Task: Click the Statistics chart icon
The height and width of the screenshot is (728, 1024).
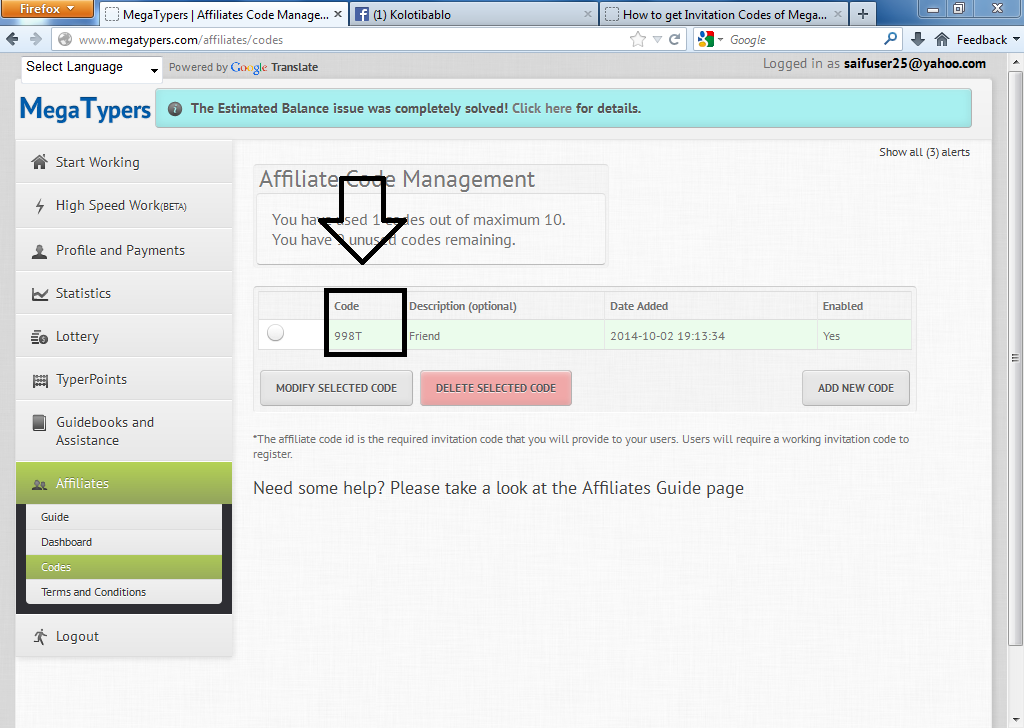Action: coord(40,294)
